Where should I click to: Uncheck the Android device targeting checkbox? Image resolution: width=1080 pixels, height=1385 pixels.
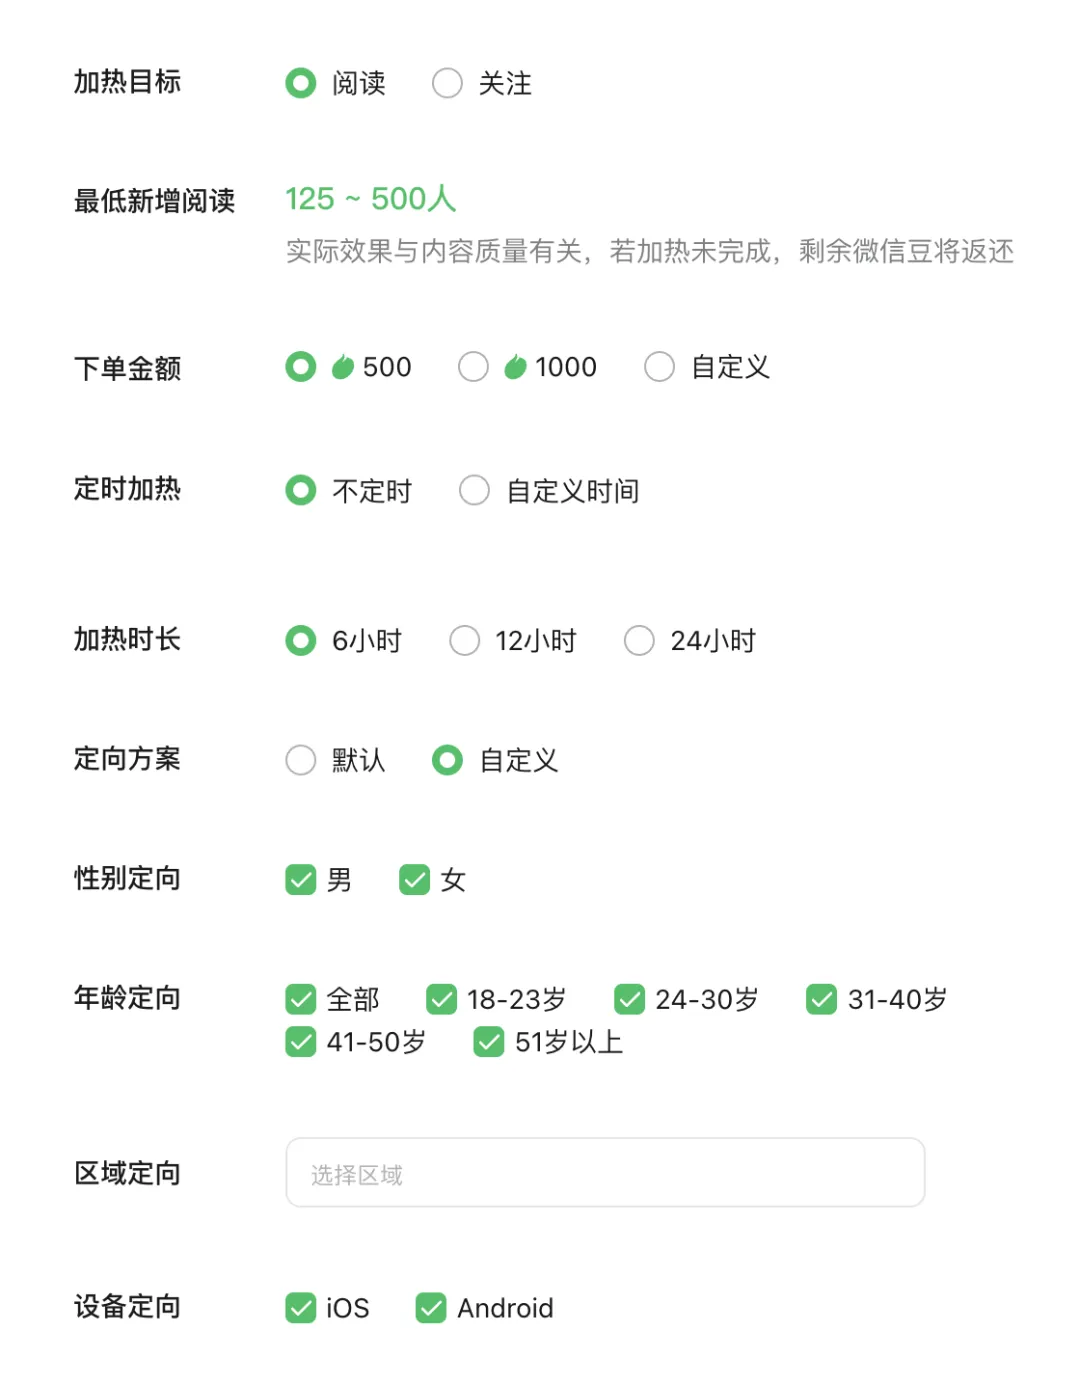[431, 1308]
